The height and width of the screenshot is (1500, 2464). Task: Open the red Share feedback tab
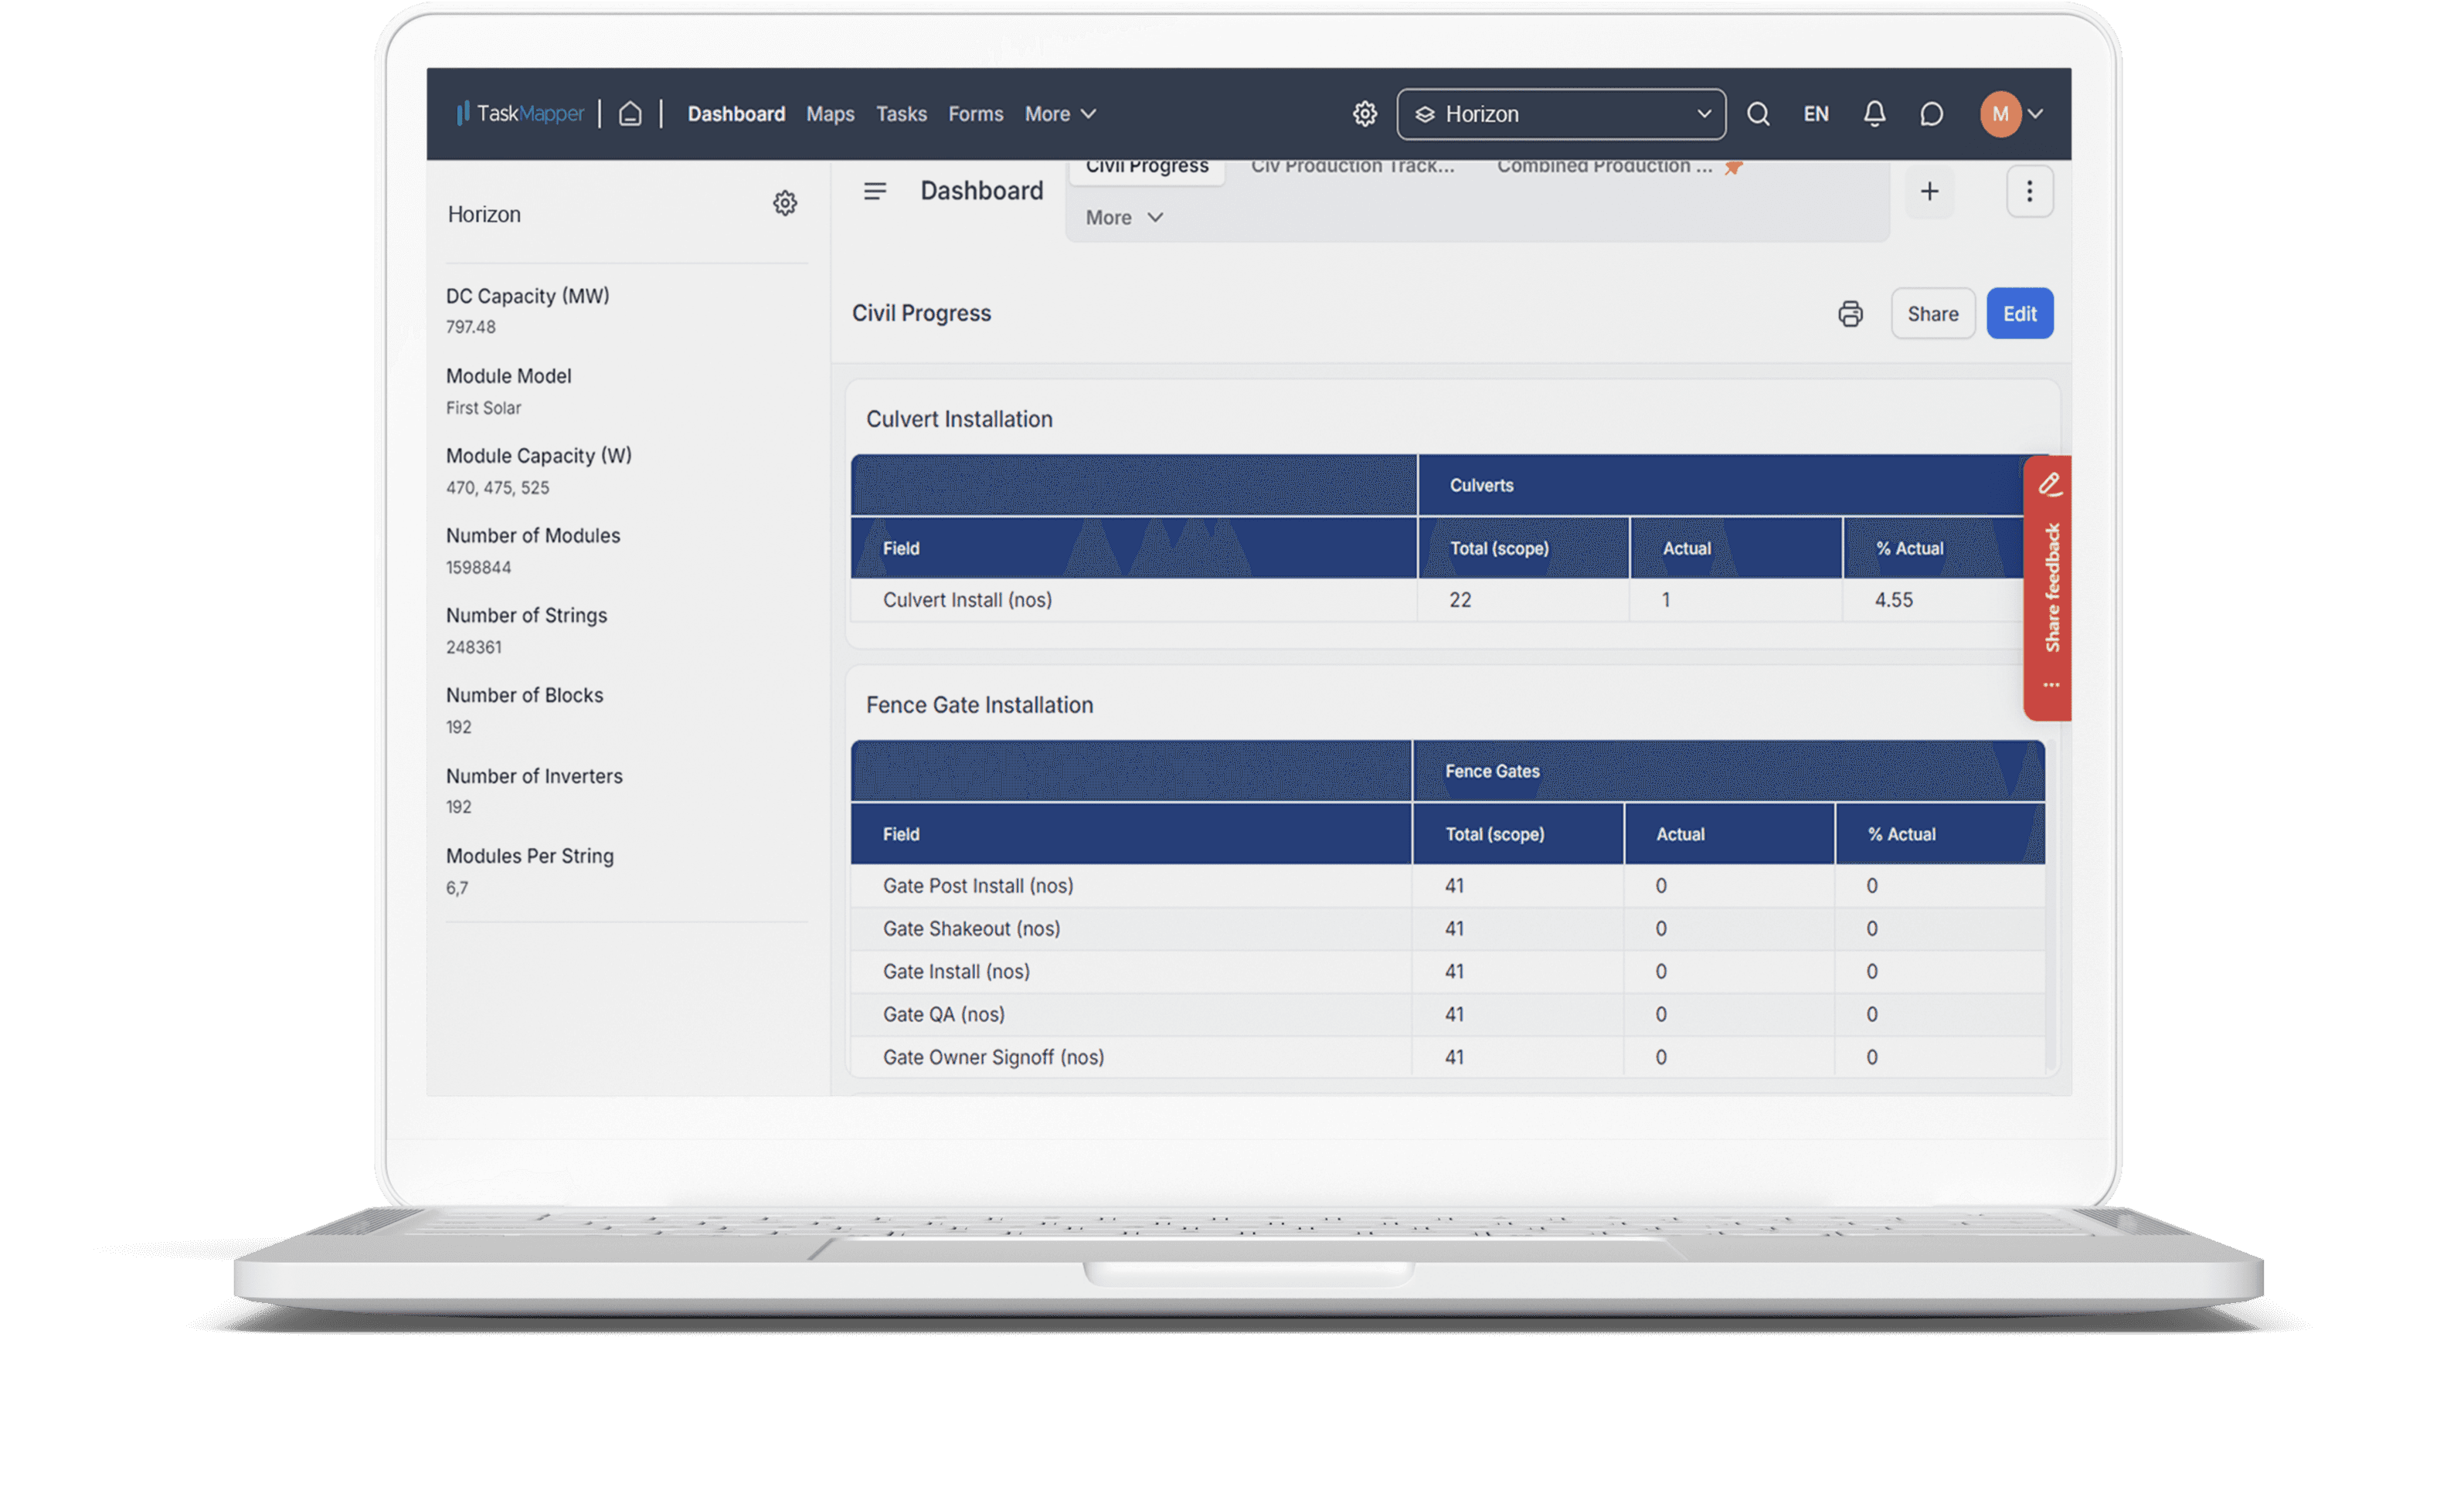[x=2048, y=587]
